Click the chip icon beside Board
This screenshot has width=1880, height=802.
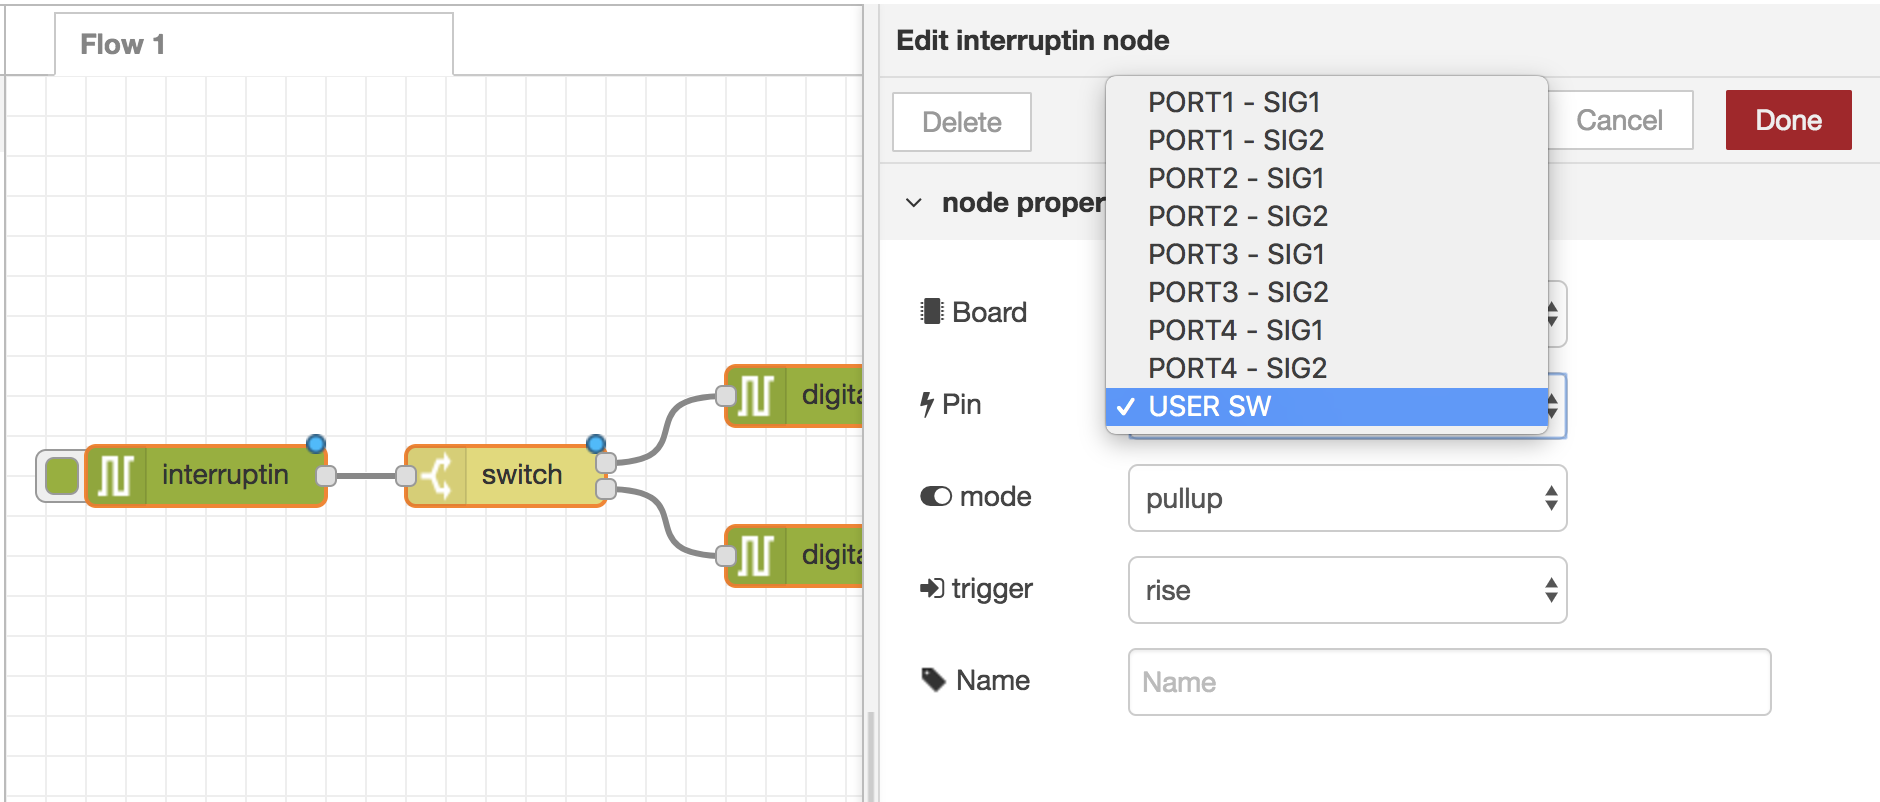931,312
